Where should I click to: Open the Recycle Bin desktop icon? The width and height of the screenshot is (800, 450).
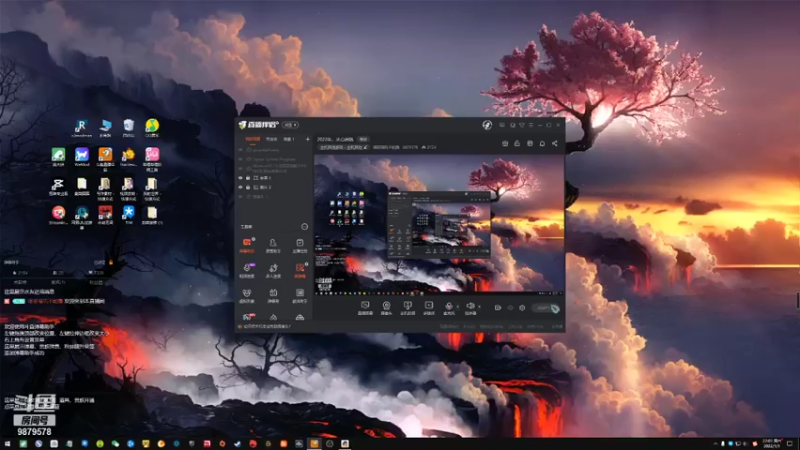pos(129,128)
